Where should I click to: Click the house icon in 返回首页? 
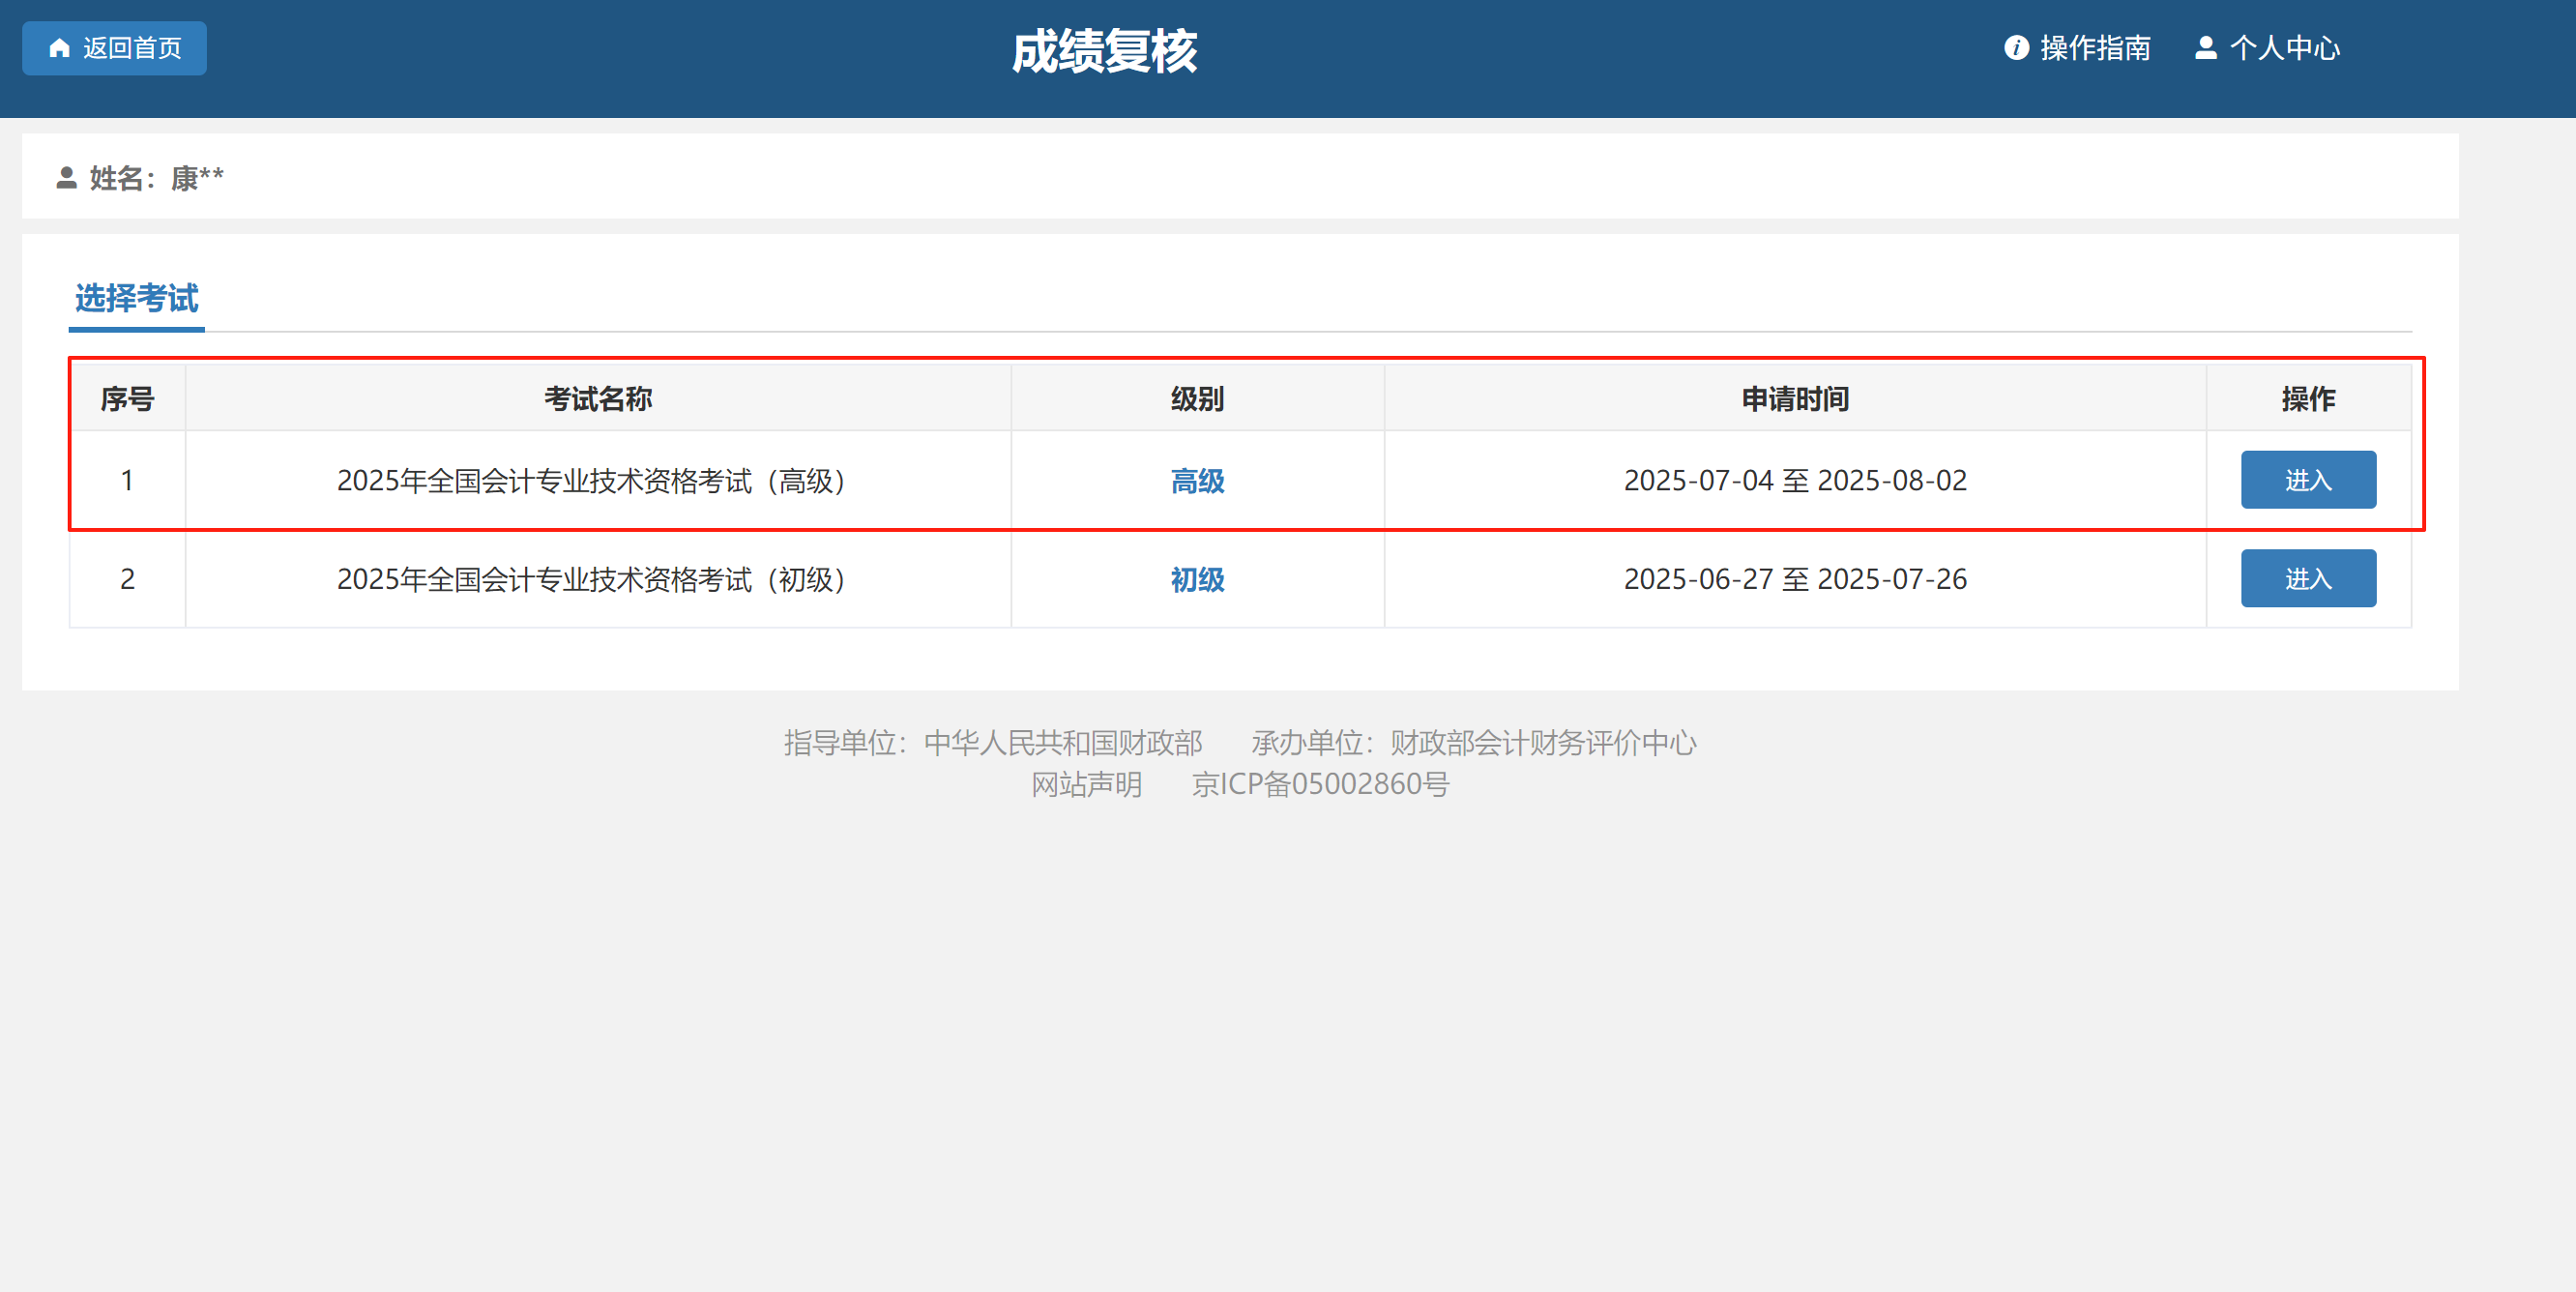(x=59, y=48)
